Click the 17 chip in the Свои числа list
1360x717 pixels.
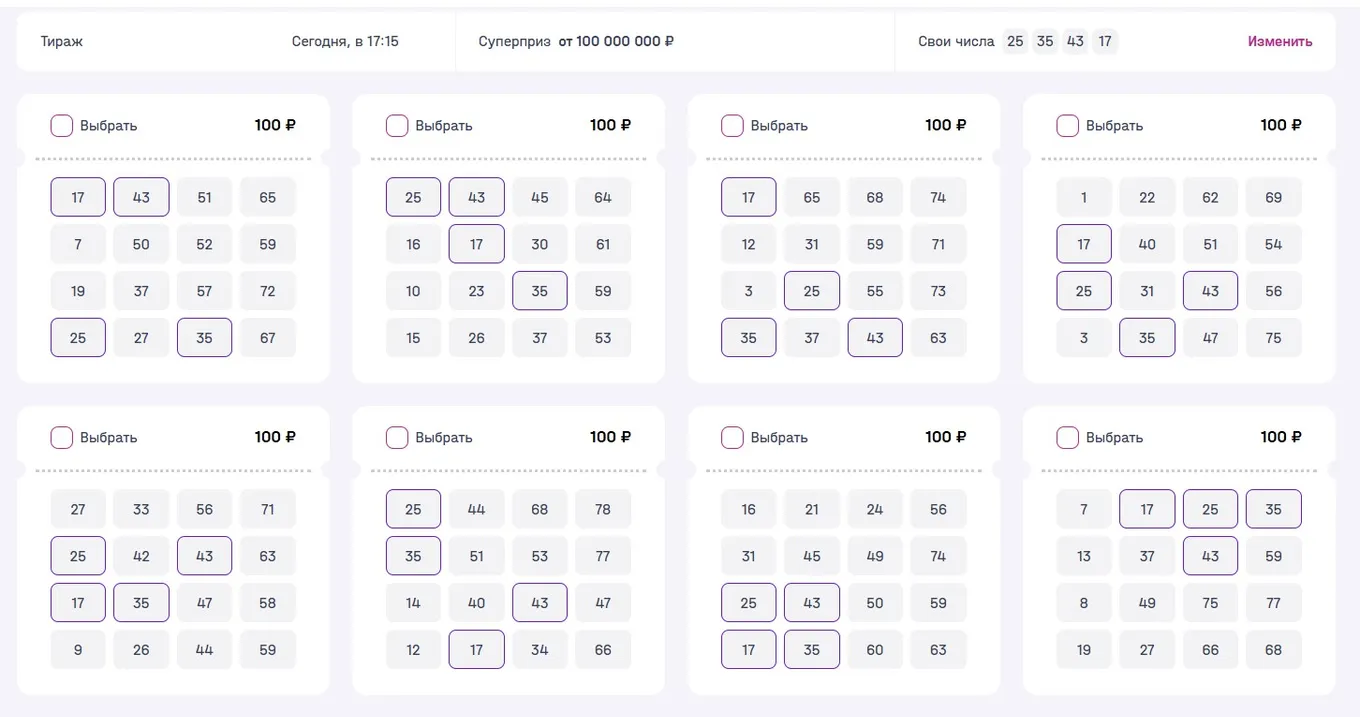pos(1105,41)
